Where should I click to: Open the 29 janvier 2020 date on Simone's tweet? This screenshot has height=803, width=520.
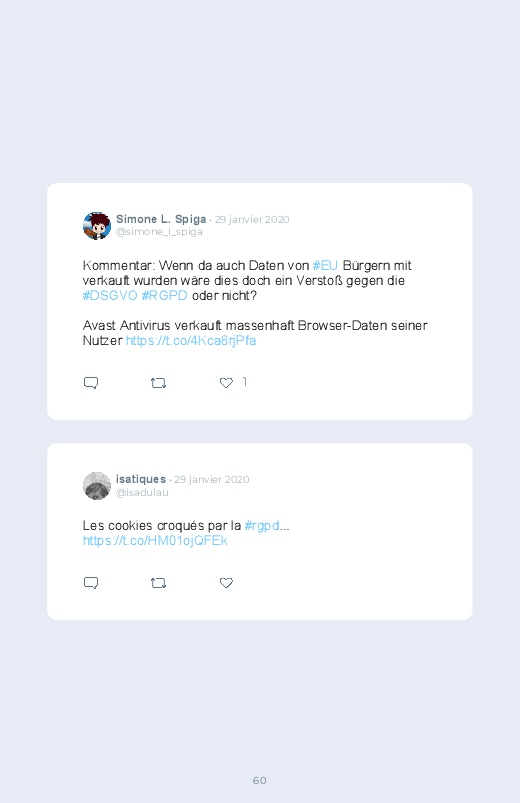(252, 219)
